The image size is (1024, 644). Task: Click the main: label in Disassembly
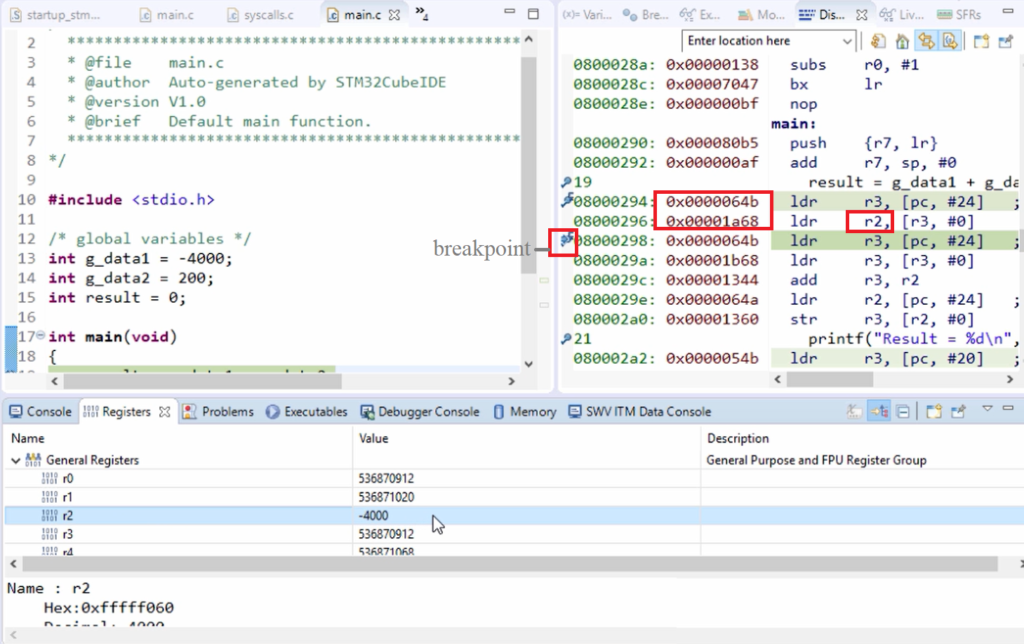pos(793,123)
